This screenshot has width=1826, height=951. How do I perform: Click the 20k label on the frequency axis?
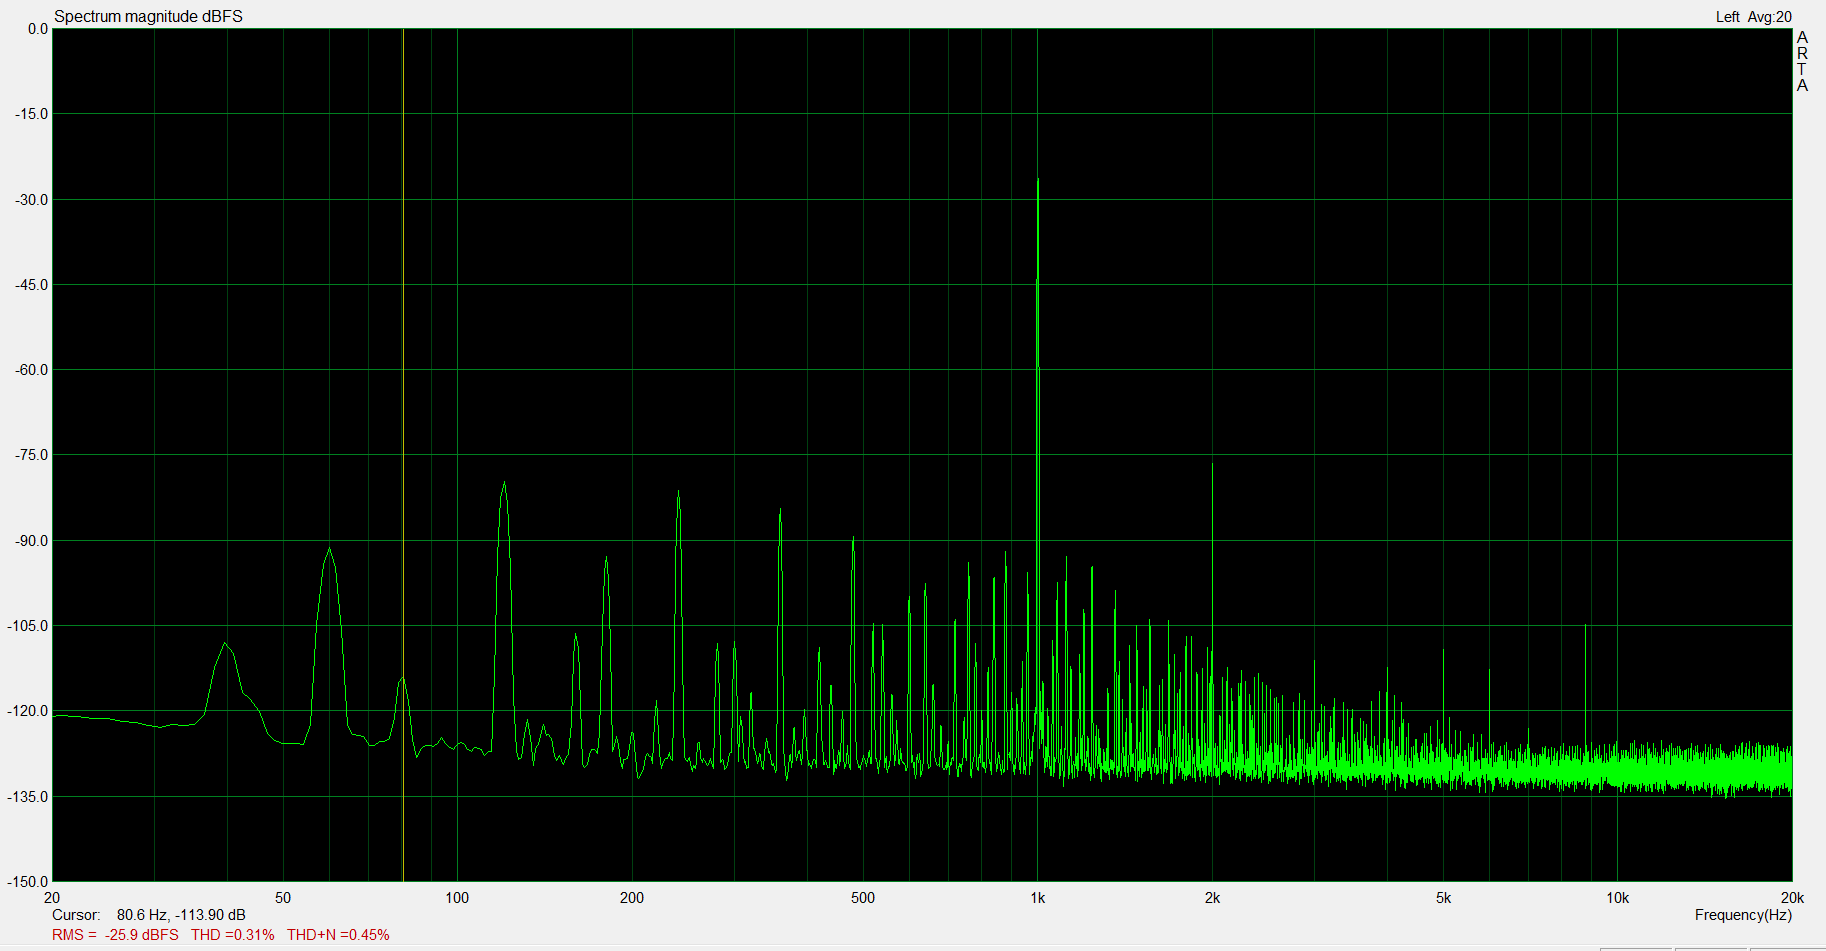(x=1793, y=898)
